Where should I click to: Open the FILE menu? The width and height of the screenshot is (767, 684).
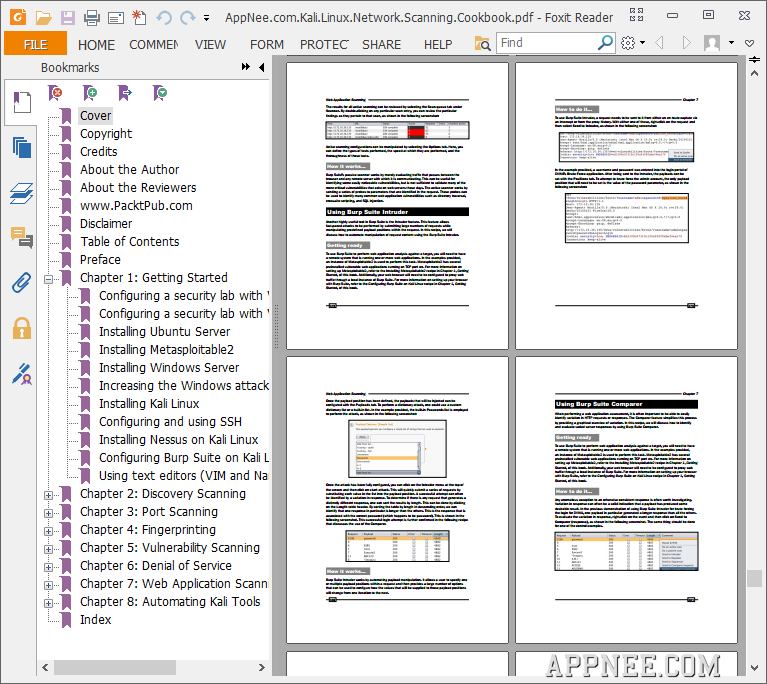pos(35,45)
